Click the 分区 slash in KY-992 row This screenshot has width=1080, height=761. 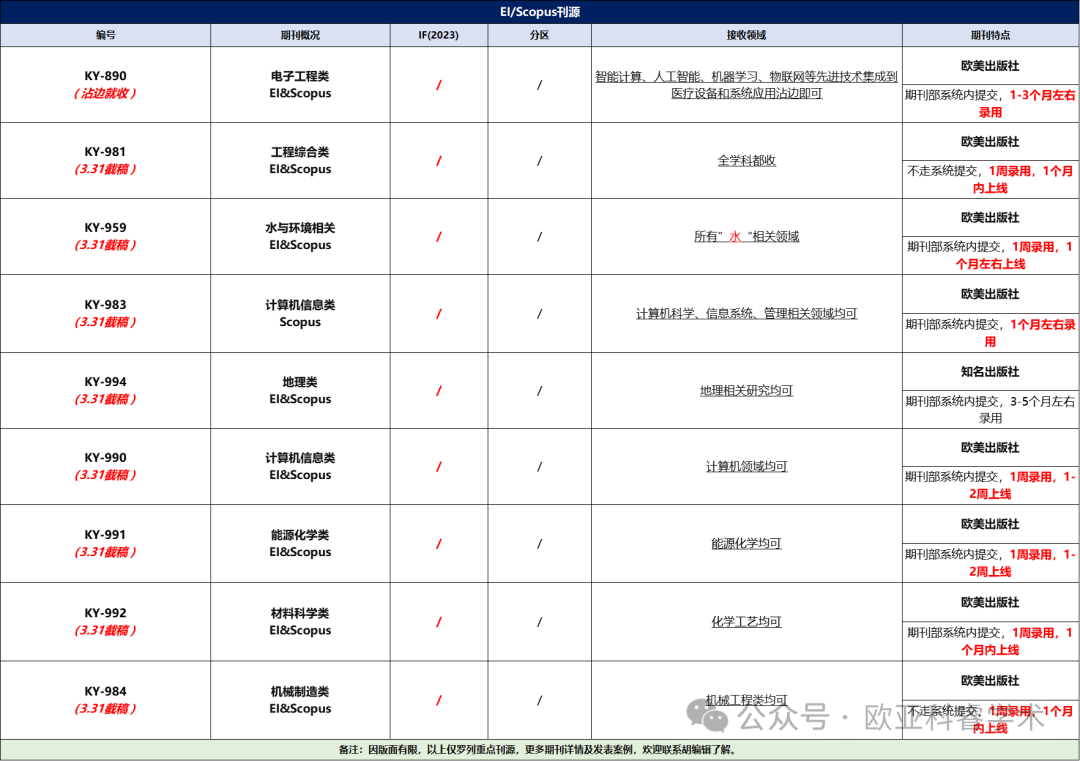[539, 622]
